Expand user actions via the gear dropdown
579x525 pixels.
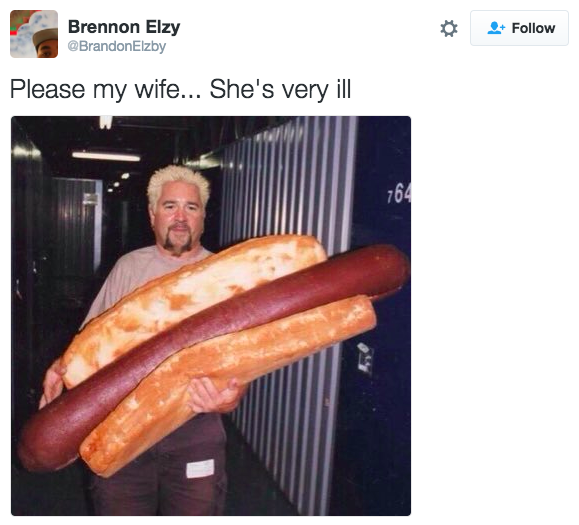[449, 28]
